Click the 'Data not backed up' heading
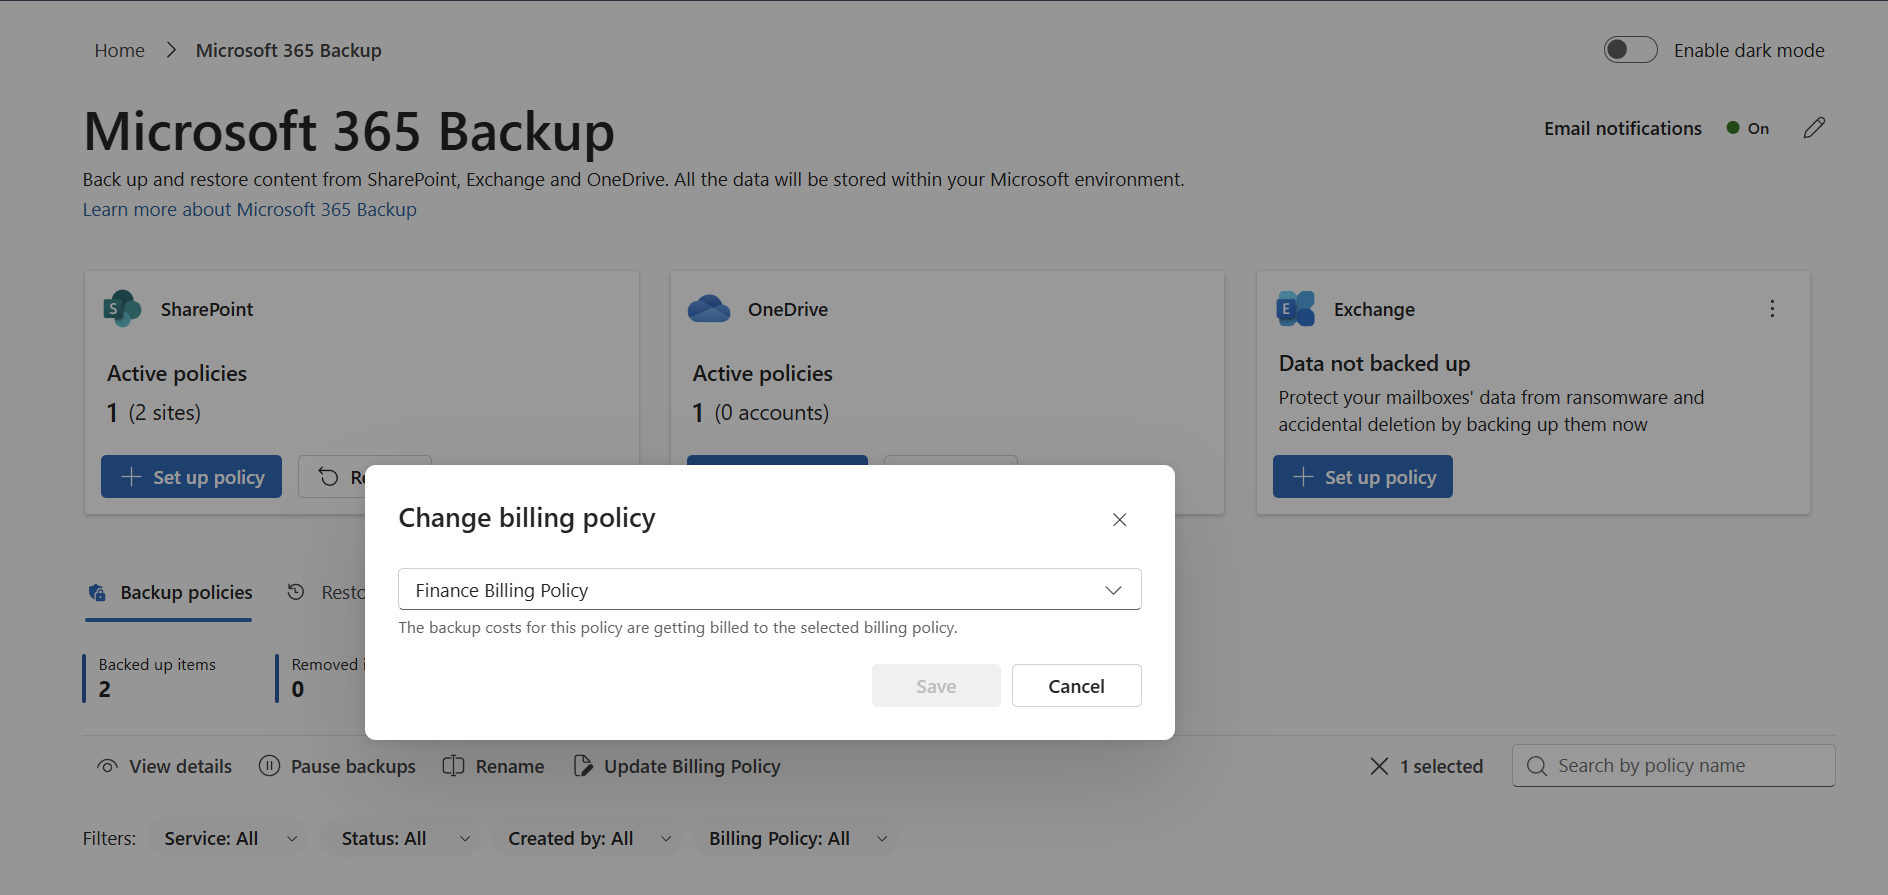The image size is (1888, 895). click(x=1374, y=363)
